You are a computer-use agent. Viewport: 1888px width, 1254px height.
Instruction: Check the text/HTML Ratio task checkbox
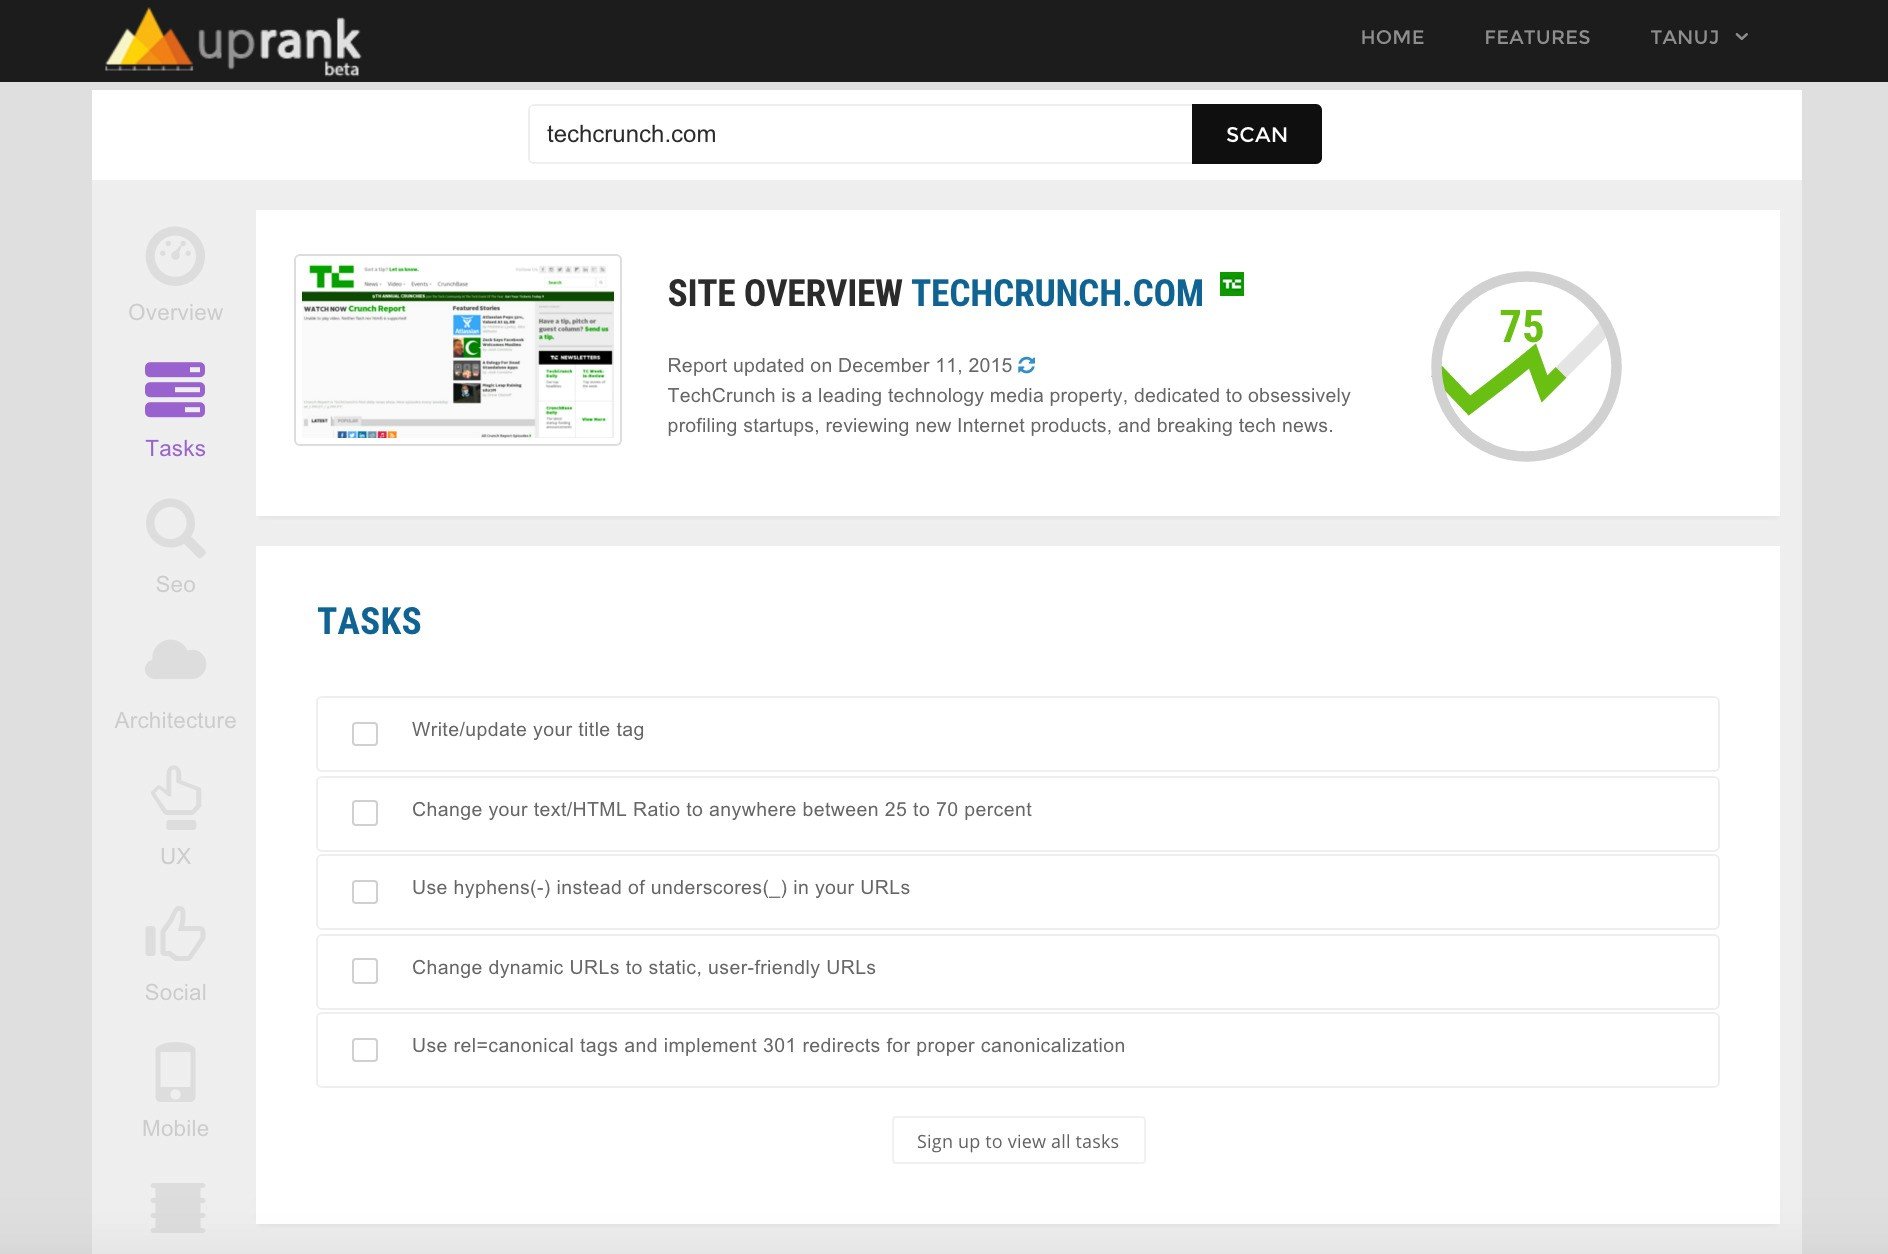tap(365, 813)
